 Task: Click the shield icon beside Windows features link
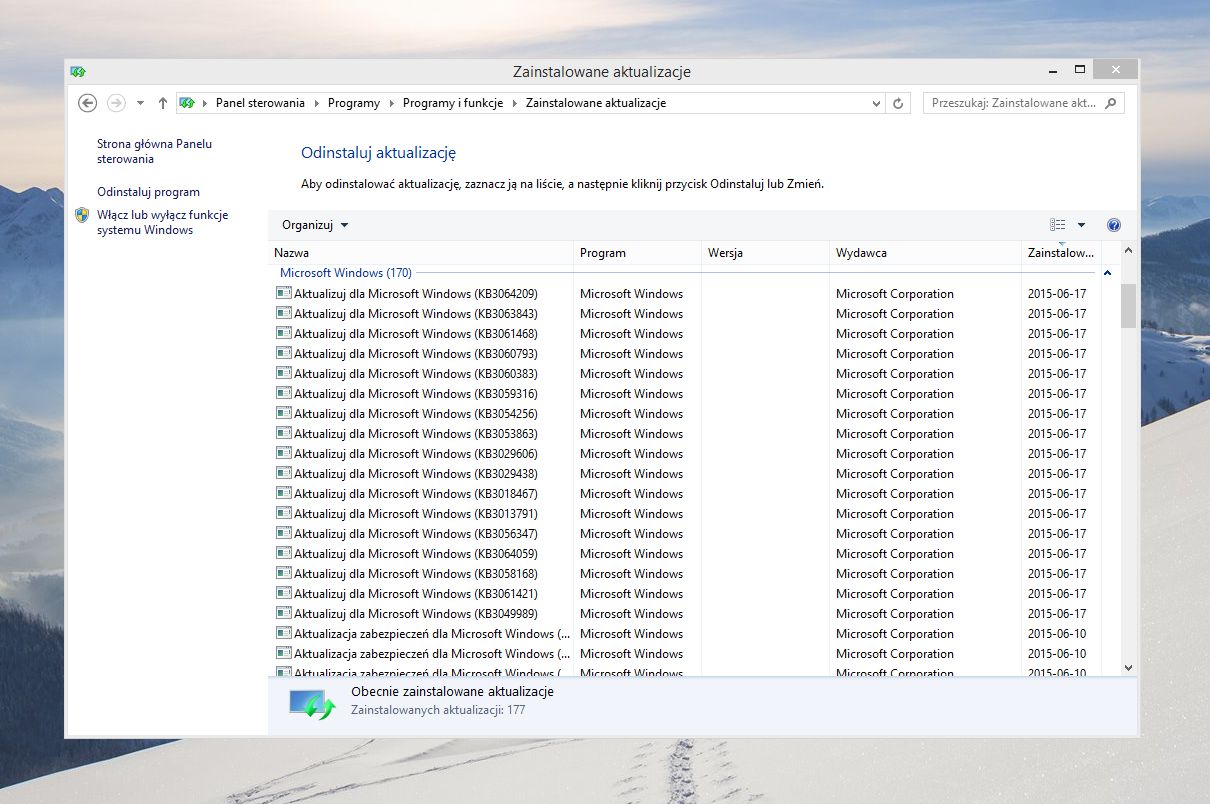[82, 215]
